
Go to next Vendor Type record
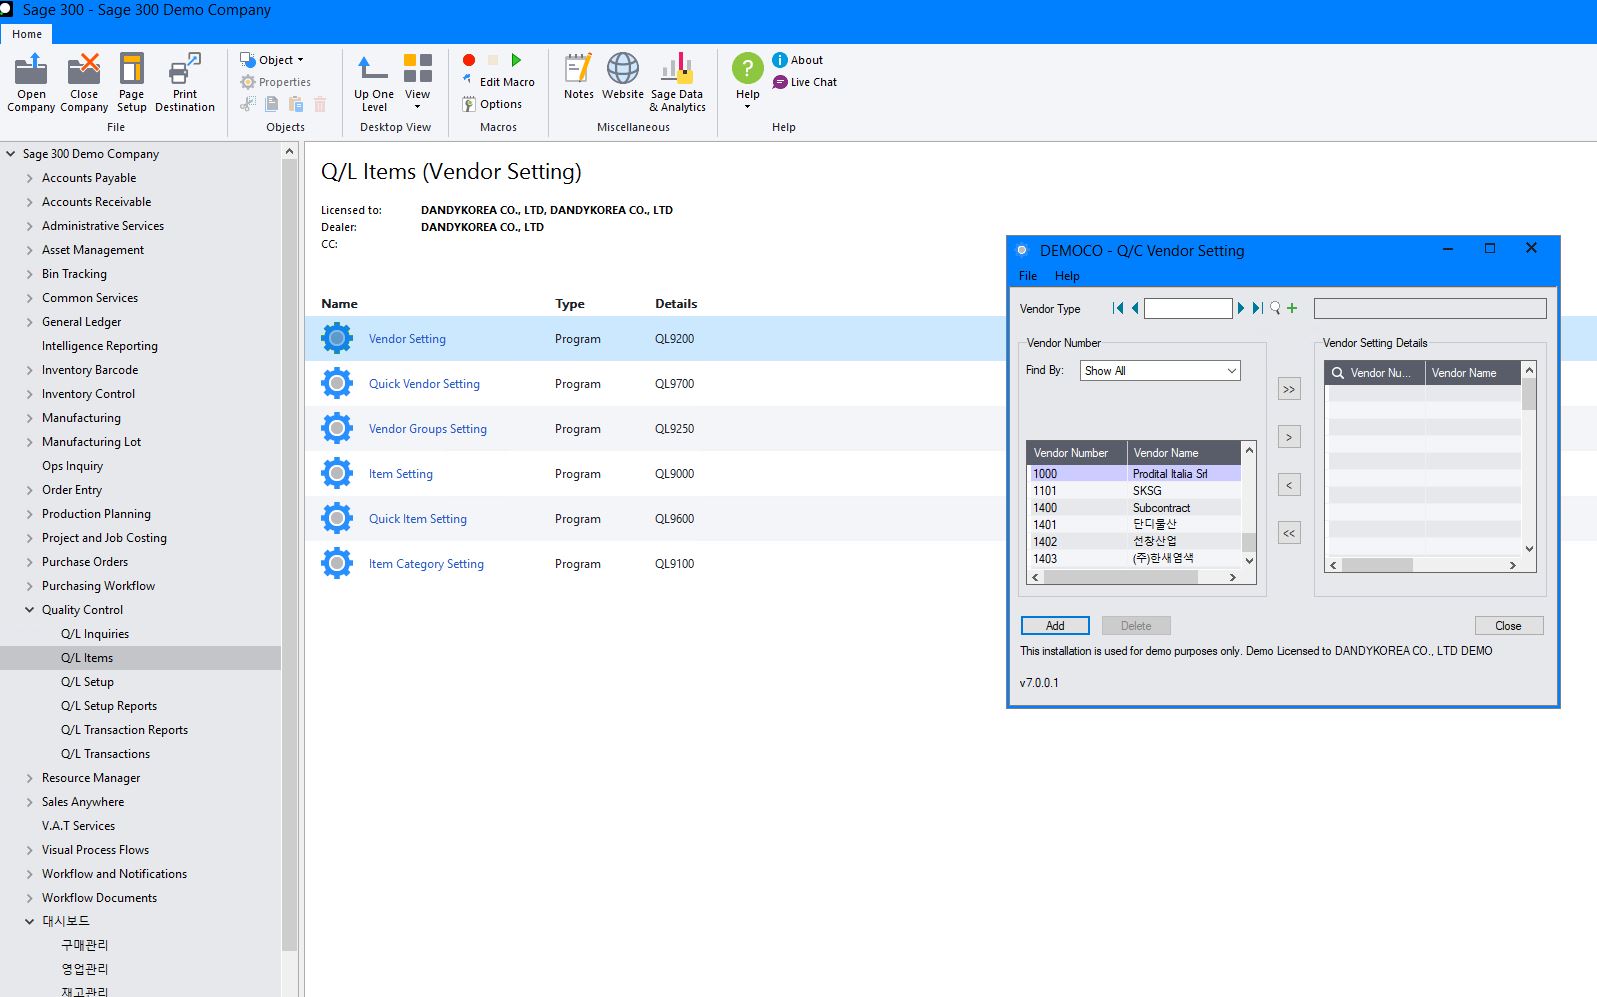[x=1241, y=308]
